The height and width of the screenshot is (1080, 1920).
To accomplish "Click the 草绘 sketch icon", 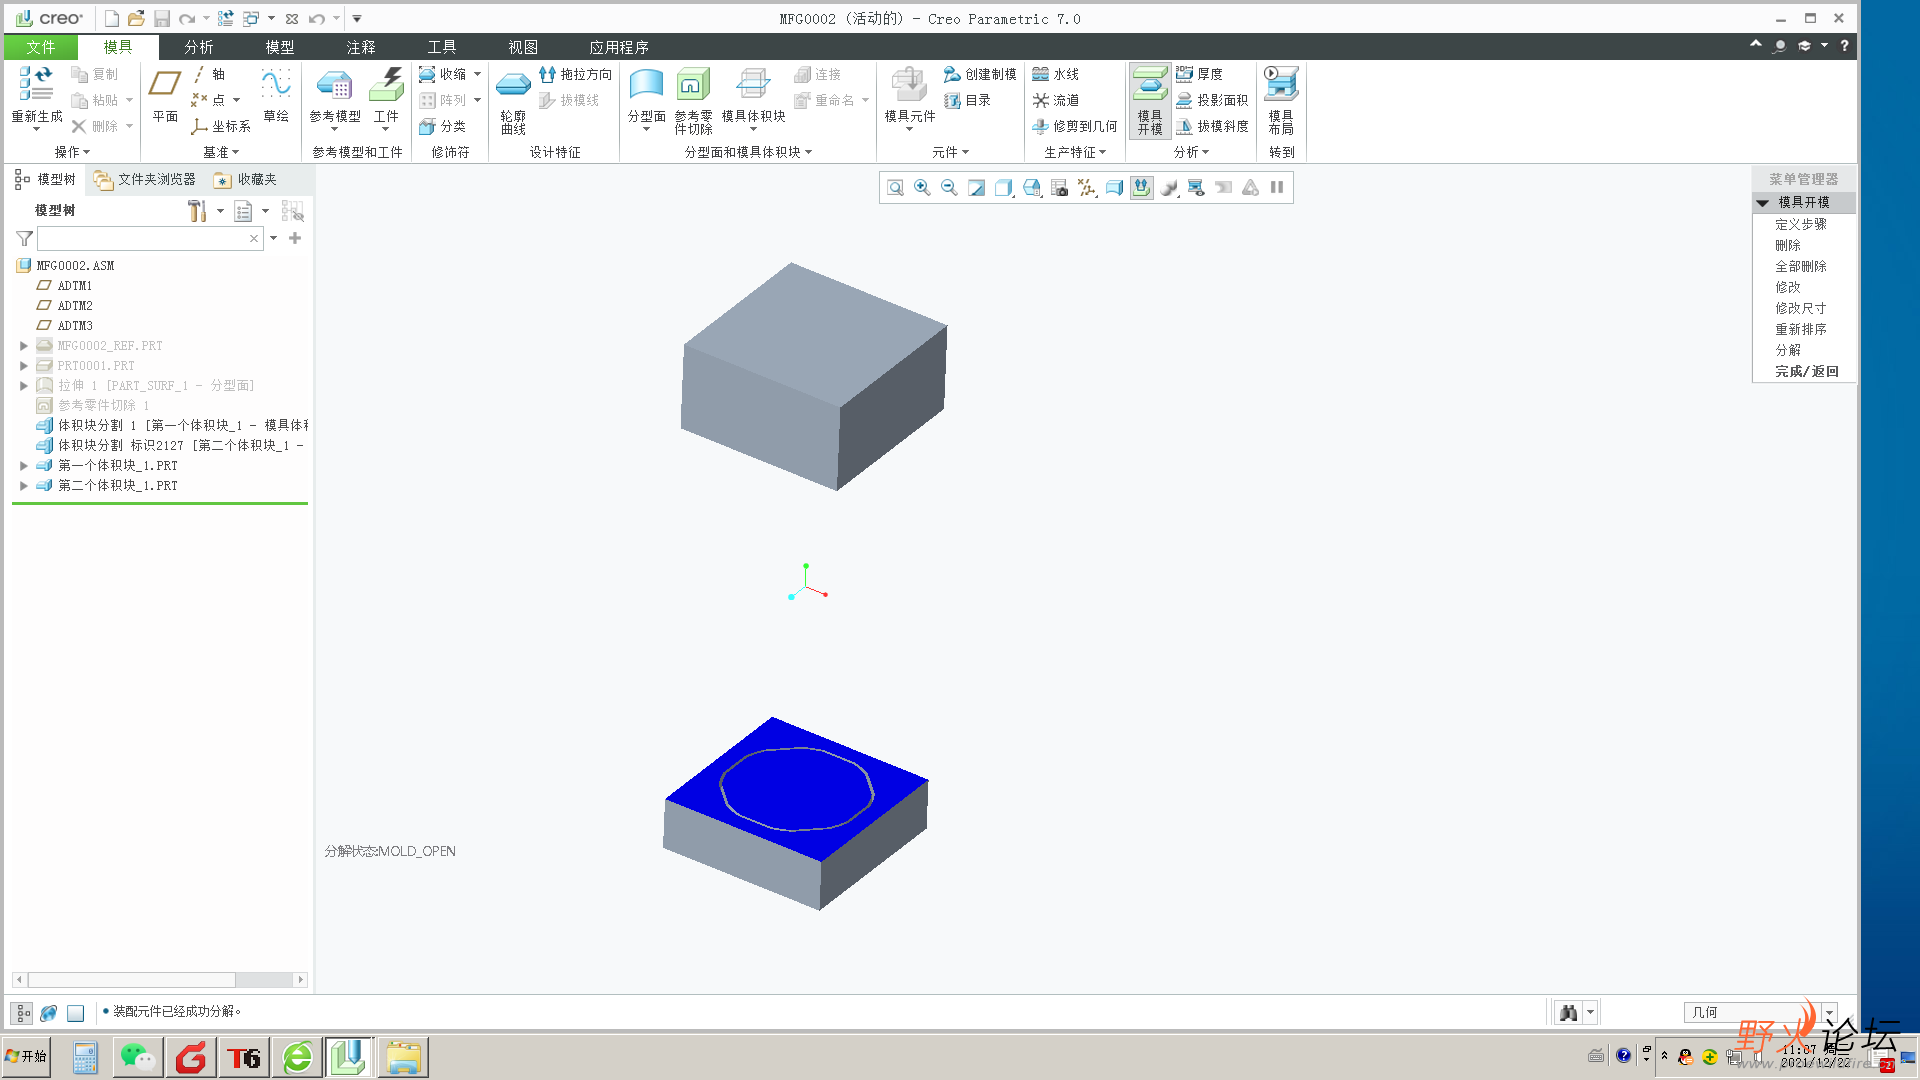I will click(x=276, y=96).
